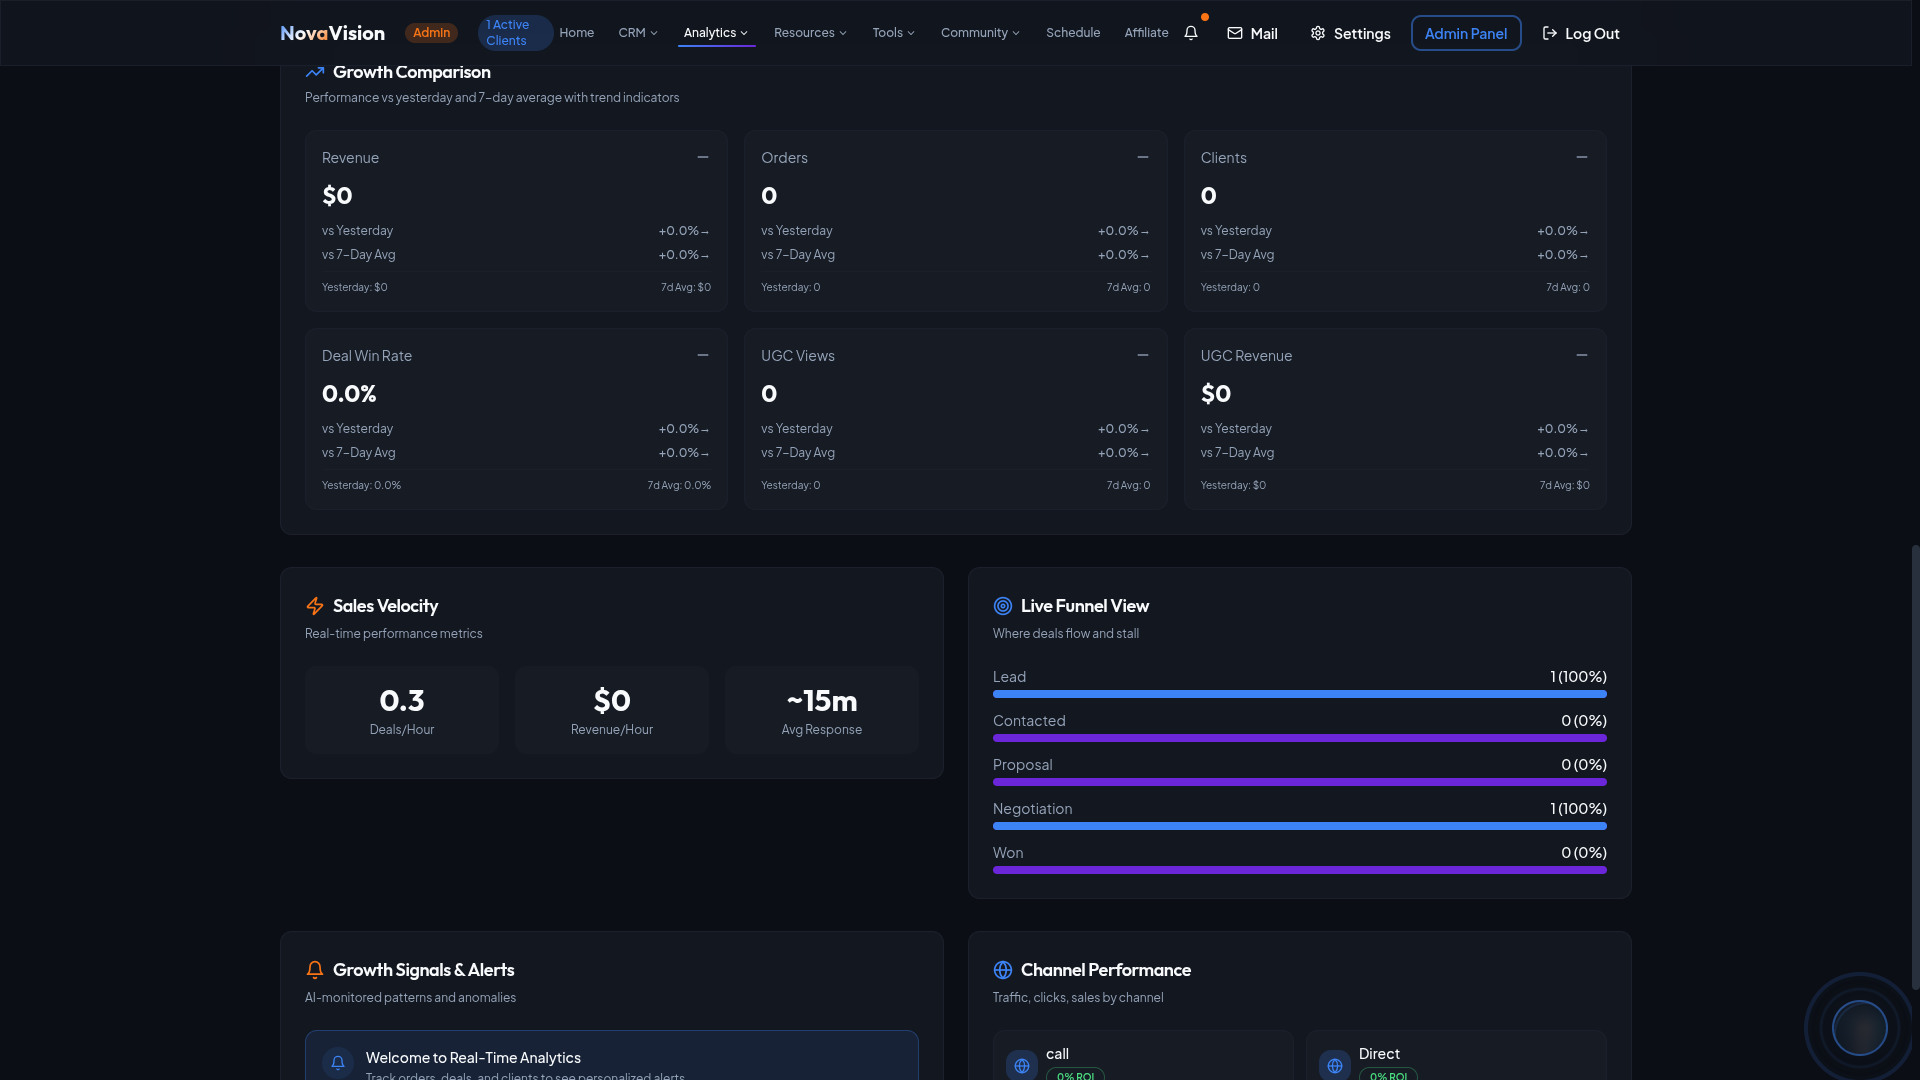Click the notifications bell icon
The image size is (1920, 1080).
tap(1190, 33)
